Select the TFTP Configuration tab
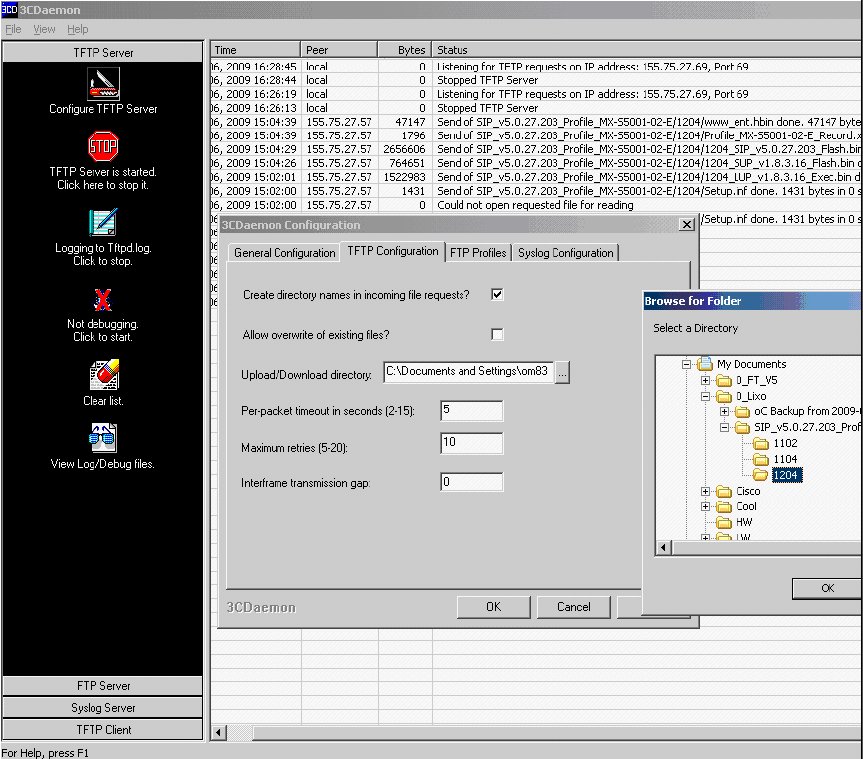Image resolution: width=863 pixels, height=759 pixels. [392, 251]
